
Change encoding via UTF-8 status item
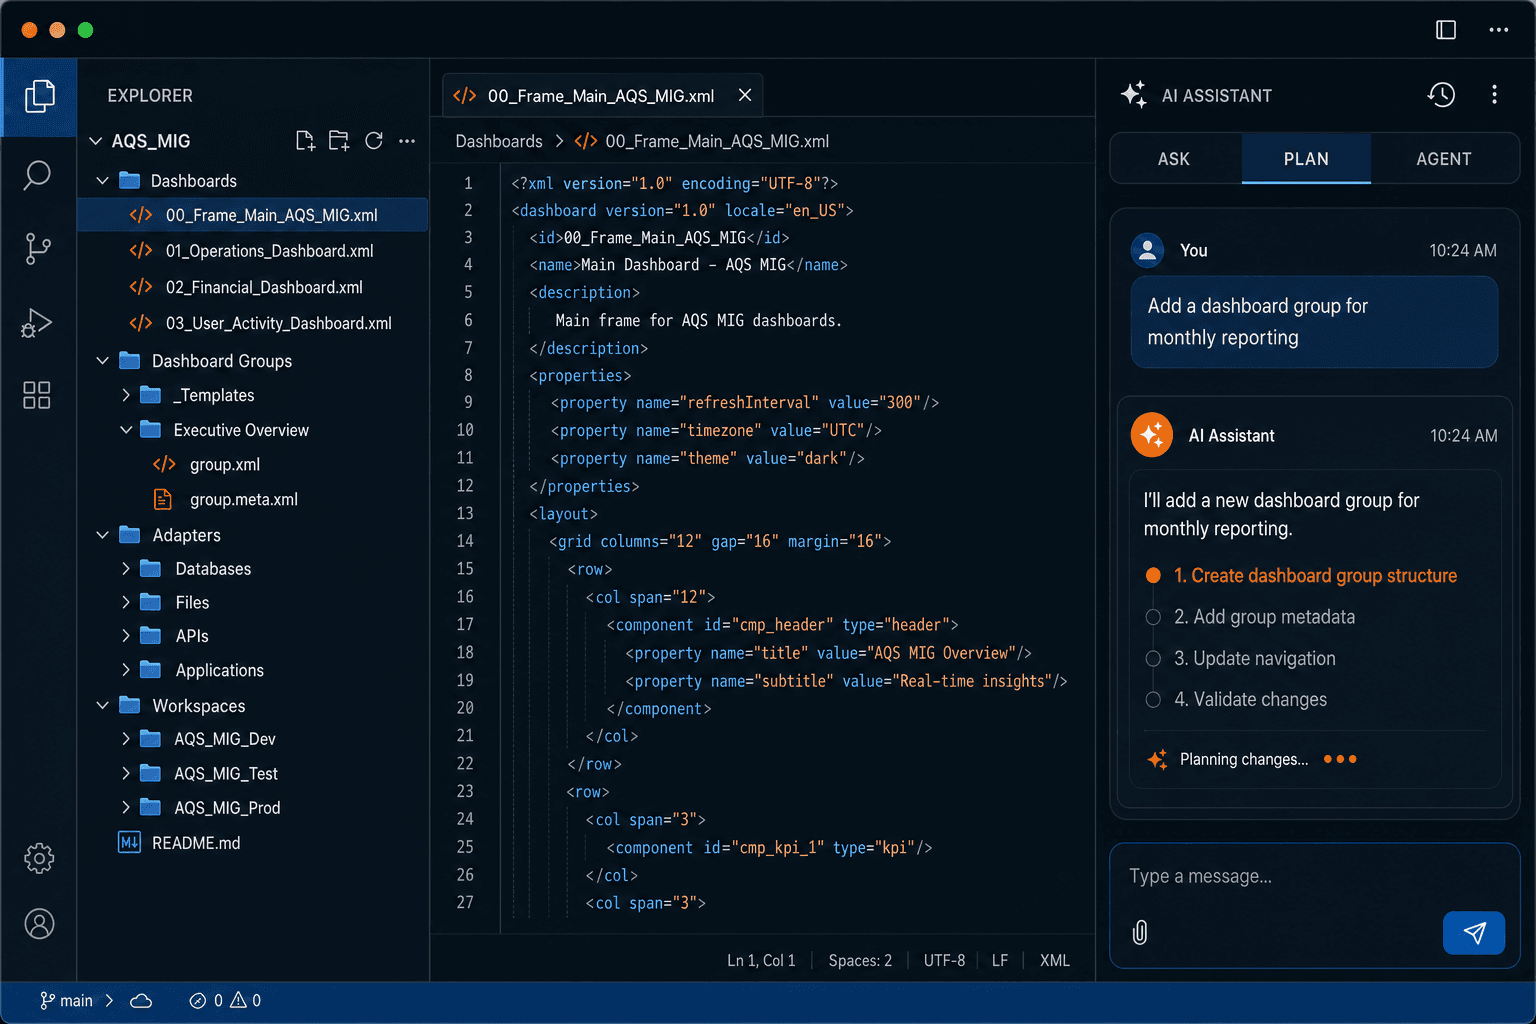[x=944, y=960]
